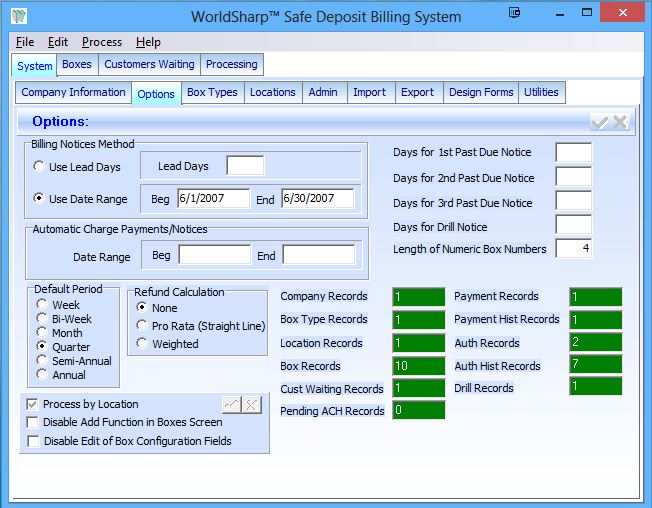This screenshot has height=508, width=652.
Task: Click the green Box Records count field
Action: (418, 366)
